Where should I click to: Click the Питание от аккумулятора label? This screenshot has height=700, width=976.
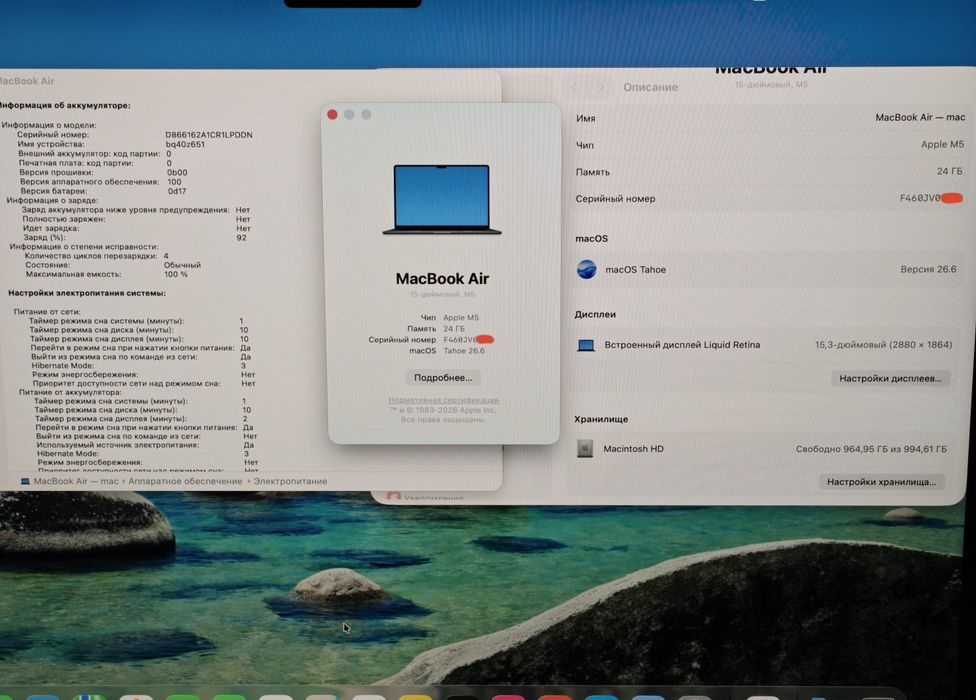coord(70,392)
